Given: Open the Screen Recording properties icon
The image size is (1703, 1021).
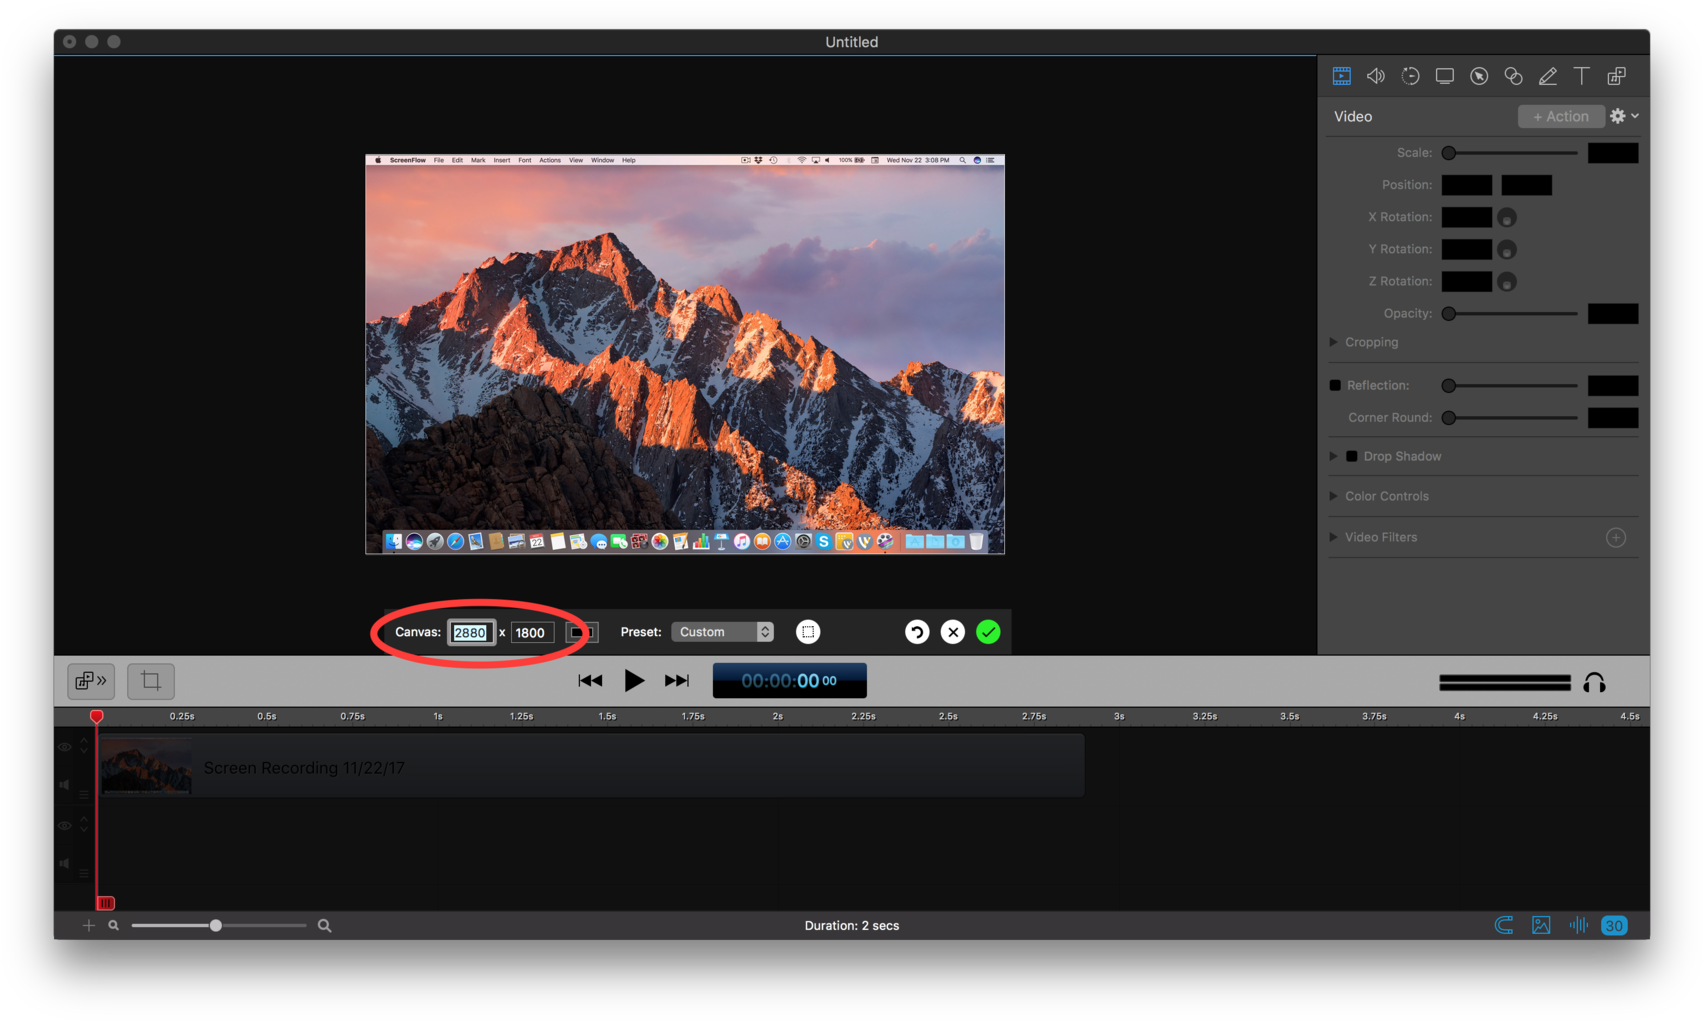Looking at the screenshot, I should pos(1444,76).
